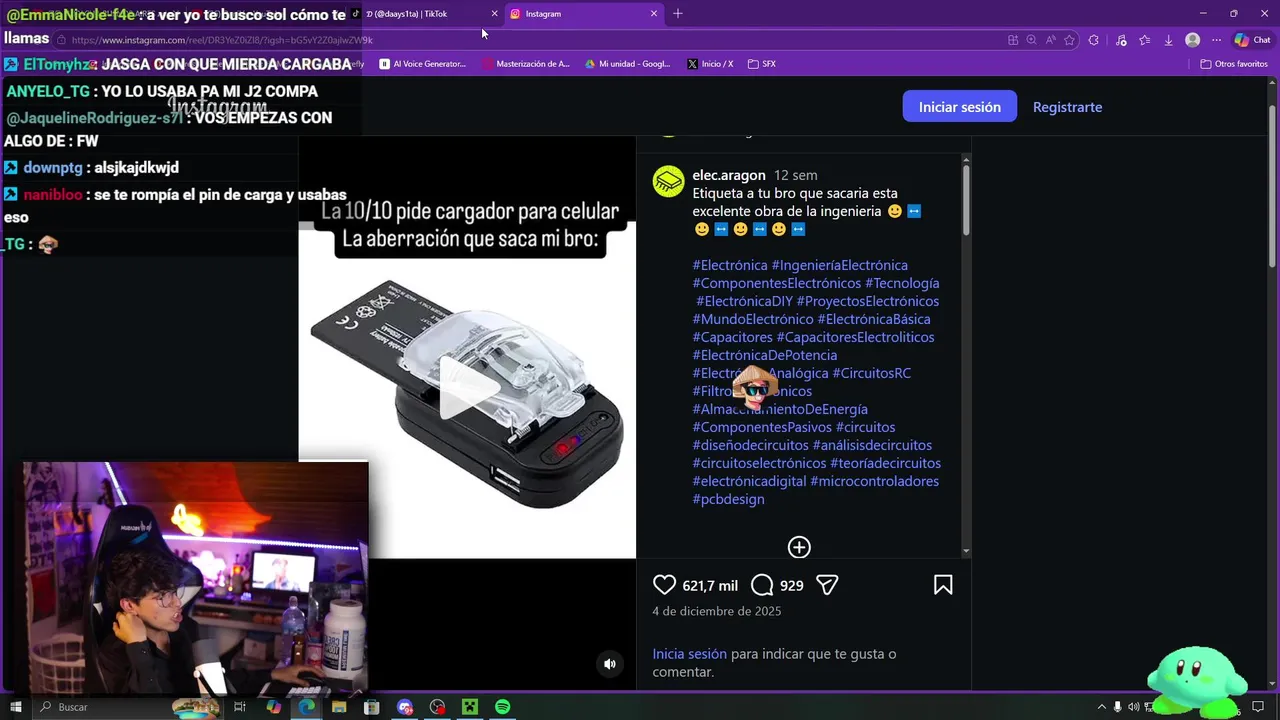Open OBS Studio on the taskbar
Image resolution: width=1280 pixels, height=720 pixels.
point(437,707)
